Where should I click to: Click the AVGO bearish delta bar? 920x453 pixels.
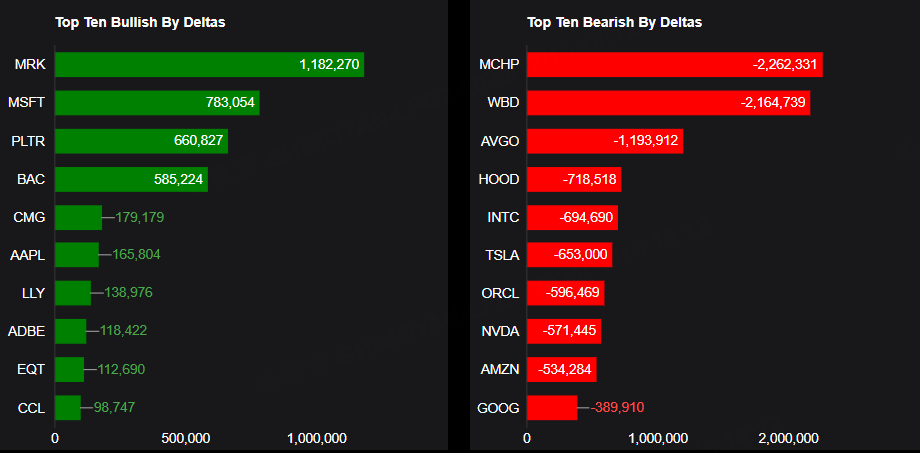(604, 141)
